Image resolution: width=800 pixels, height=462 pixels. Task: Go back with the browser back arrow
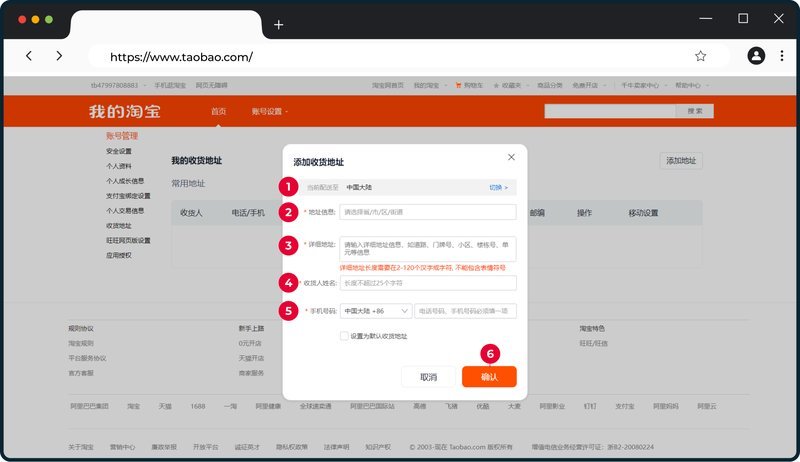[x=29, y=56]
